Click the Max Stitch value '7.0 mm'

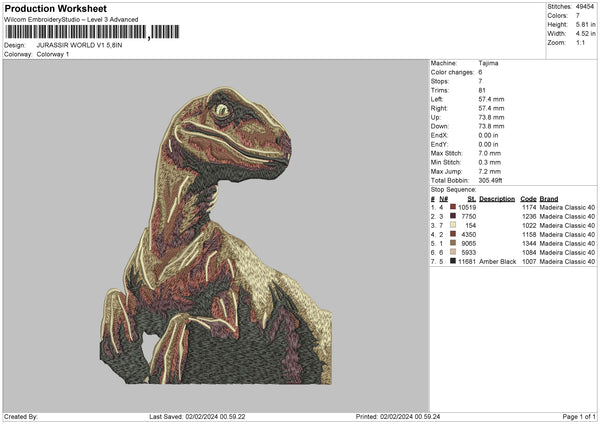(x=489, y=153)
